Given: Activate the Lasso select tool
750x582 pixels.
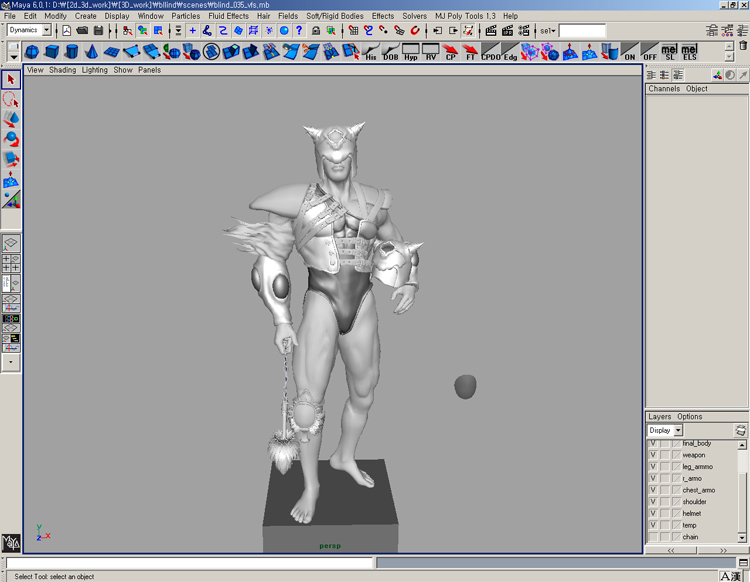Looking at the screenshot, I should click(x=11, y=100).
